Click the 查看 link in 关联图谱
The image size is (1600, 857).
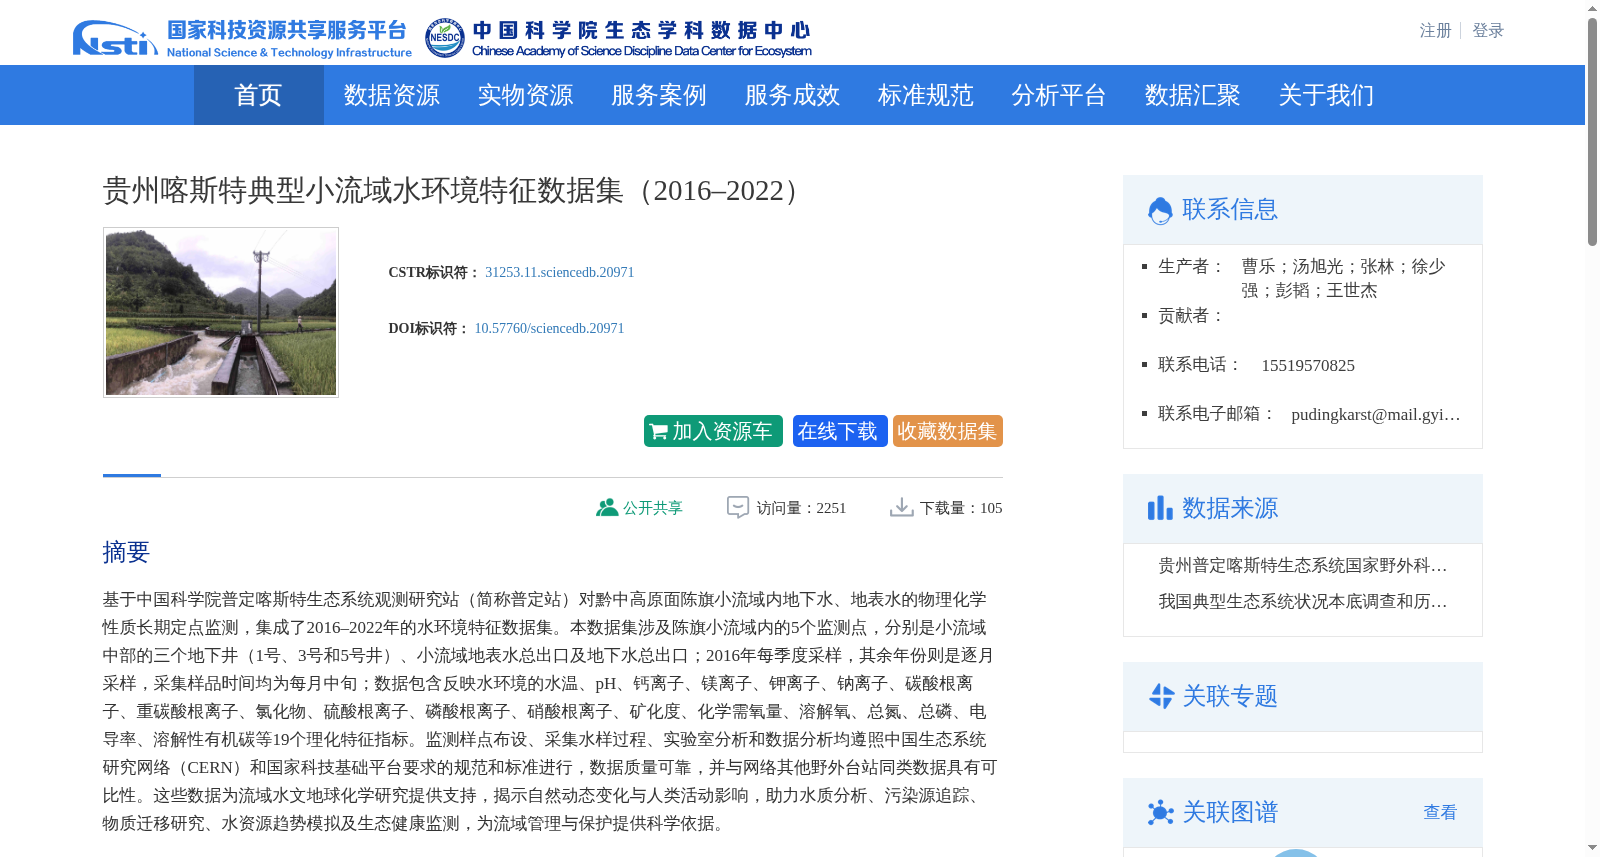pyautogui.click(x=1440, y=812)
